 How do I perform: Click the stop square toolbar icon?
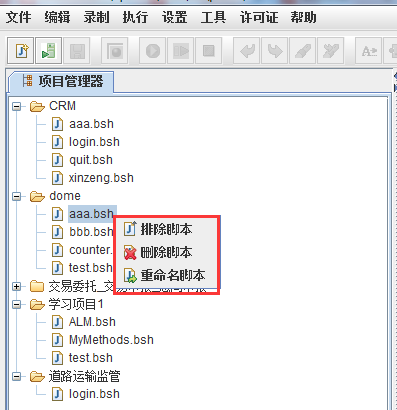(209, 51)
